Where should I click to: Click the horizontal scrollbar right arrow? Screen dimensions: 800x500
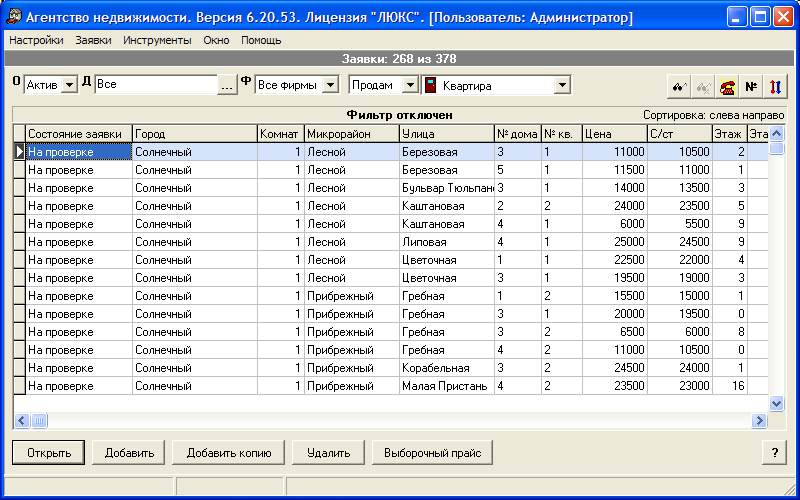click(759, 420)
